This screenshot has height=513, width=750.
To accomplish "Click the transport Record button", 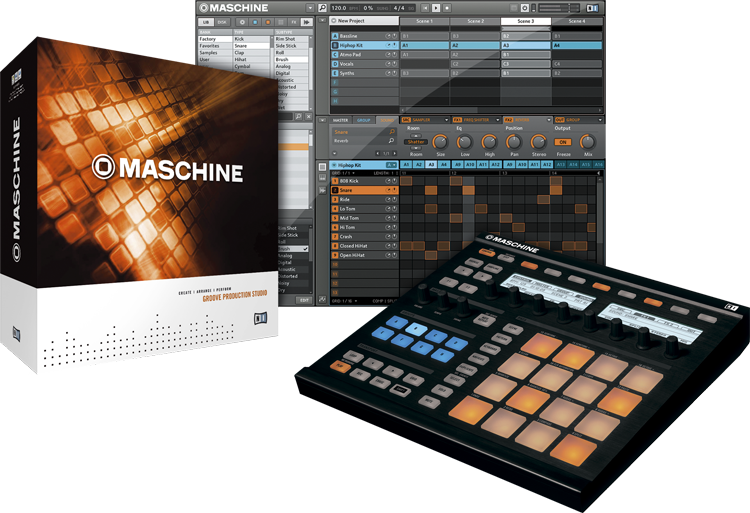I will 447,8.
